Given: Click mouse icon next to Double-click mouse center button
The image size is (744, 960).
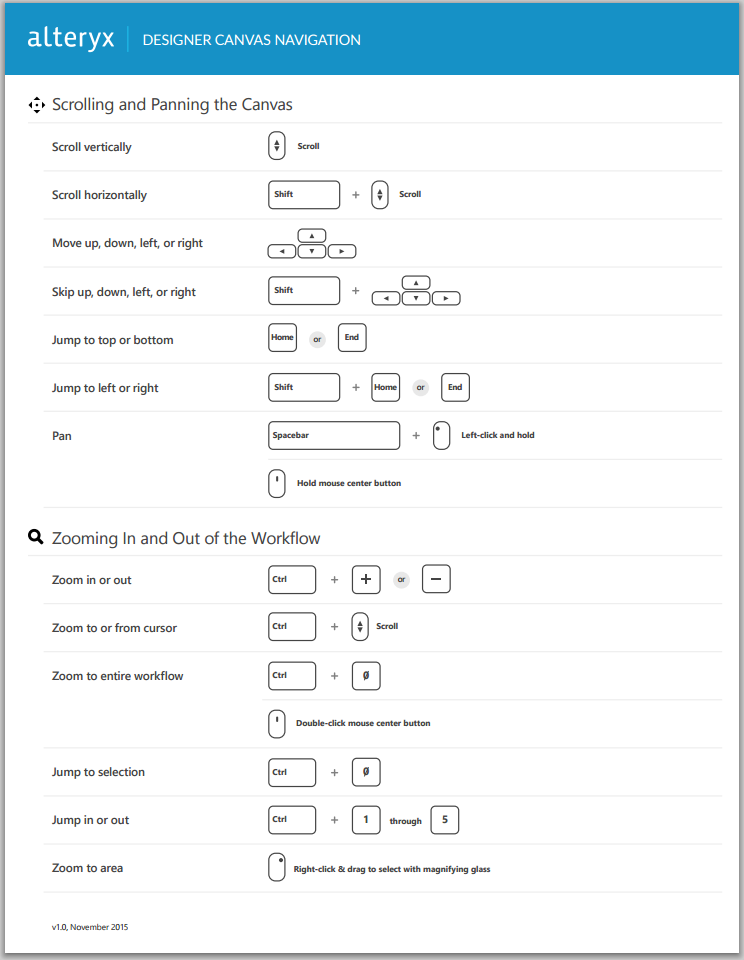Looking at the screenshot, I should (x=277, y=723).
